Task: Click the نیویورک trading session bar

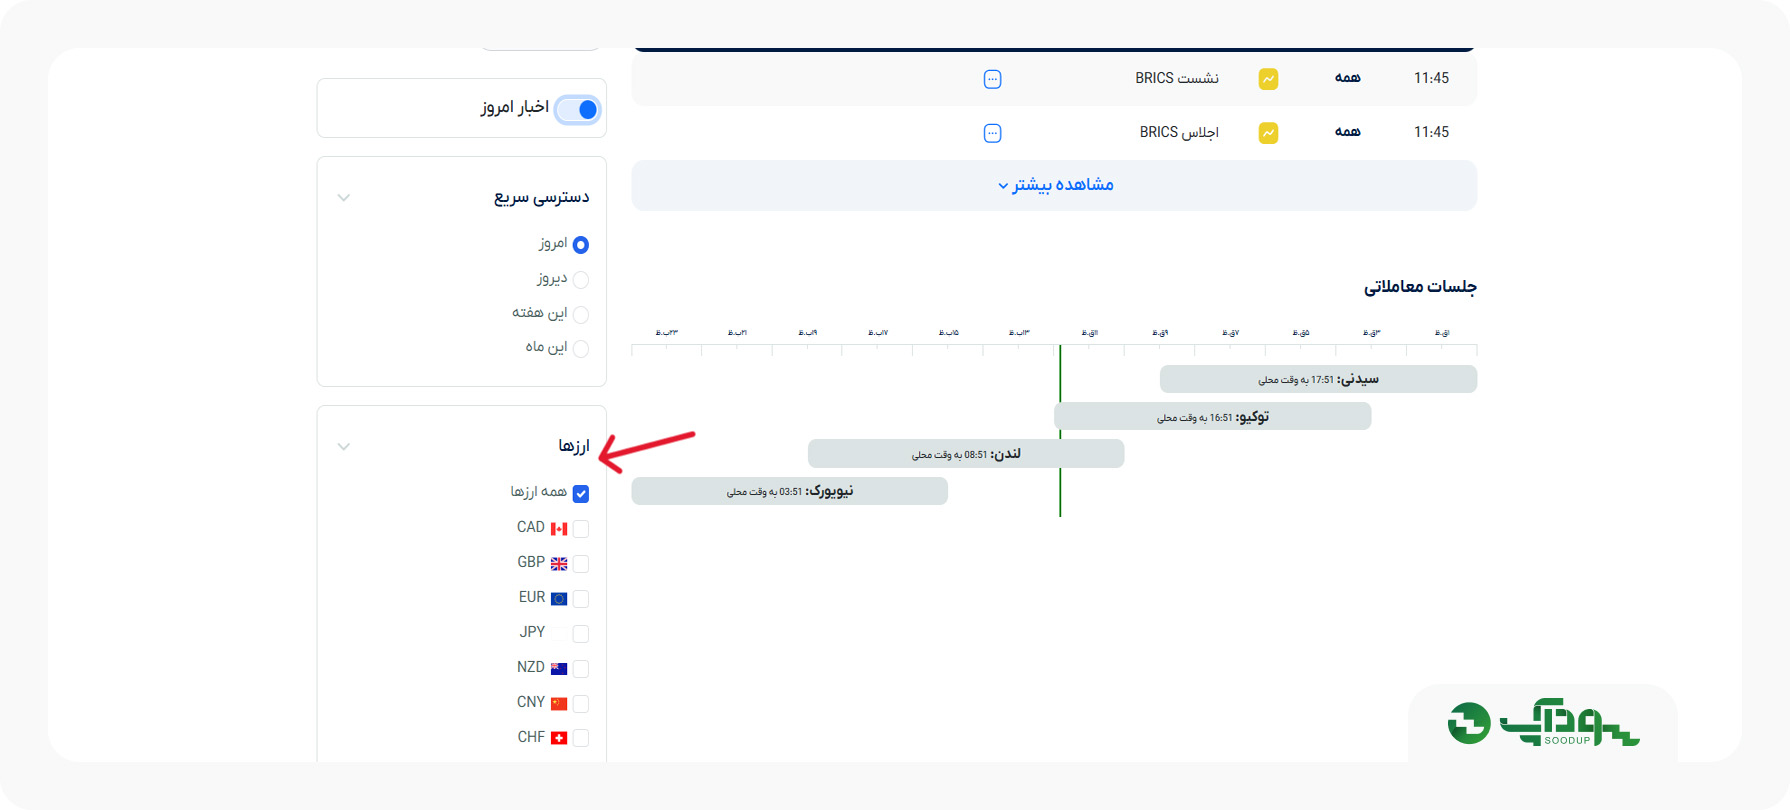Action: [x=790, y=491]
